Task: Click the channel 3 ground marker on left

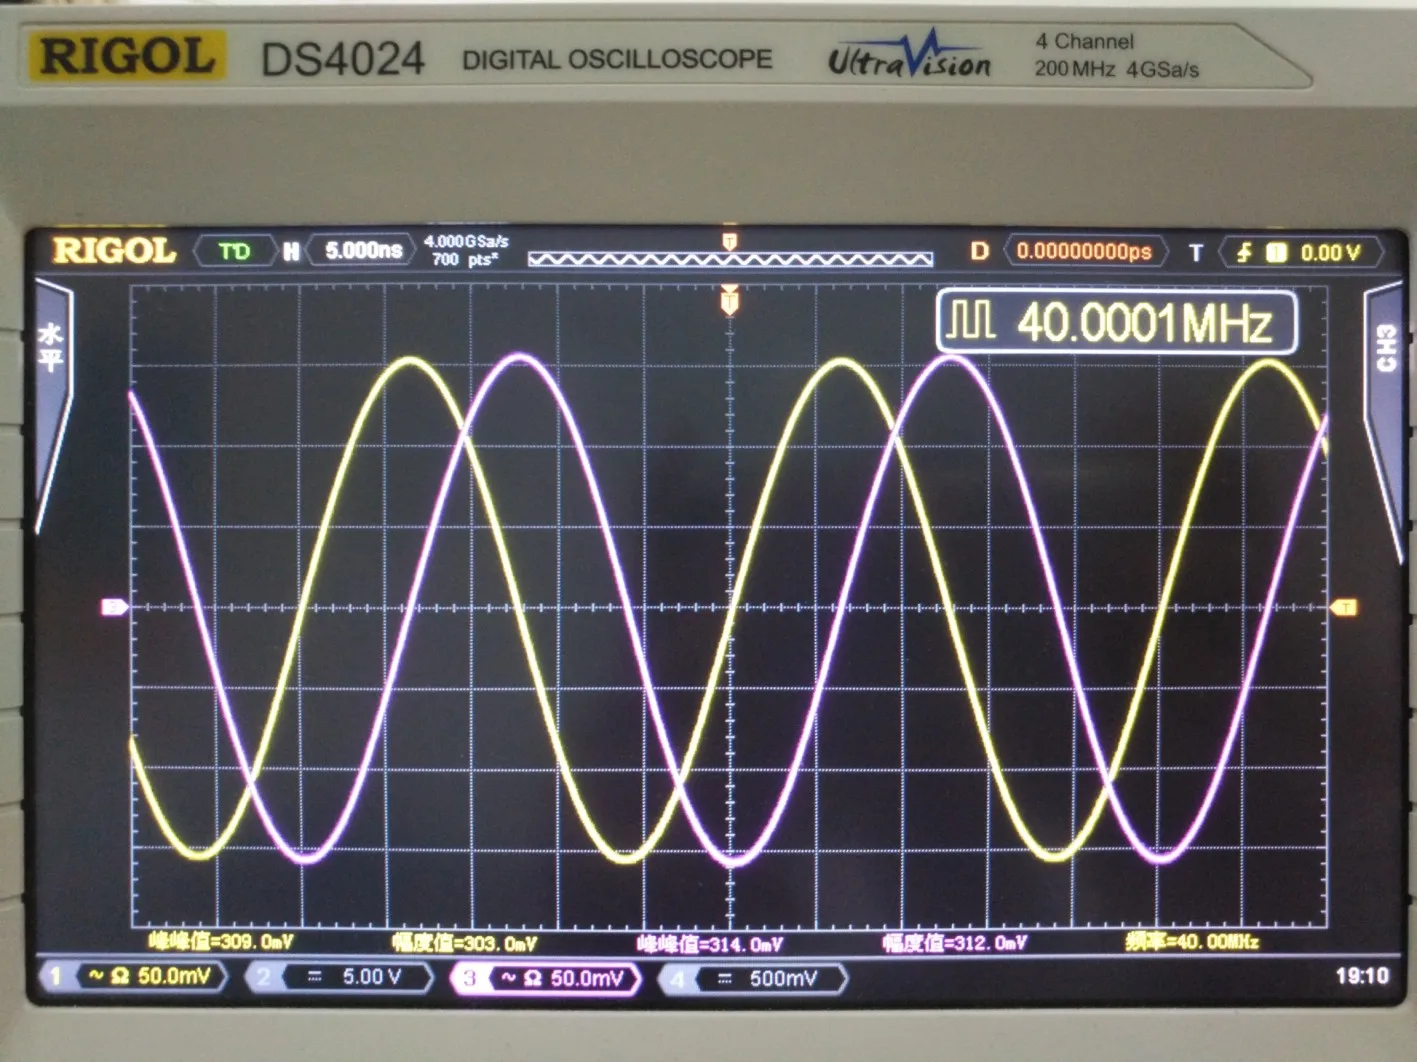Action: [x=115, y=607]
